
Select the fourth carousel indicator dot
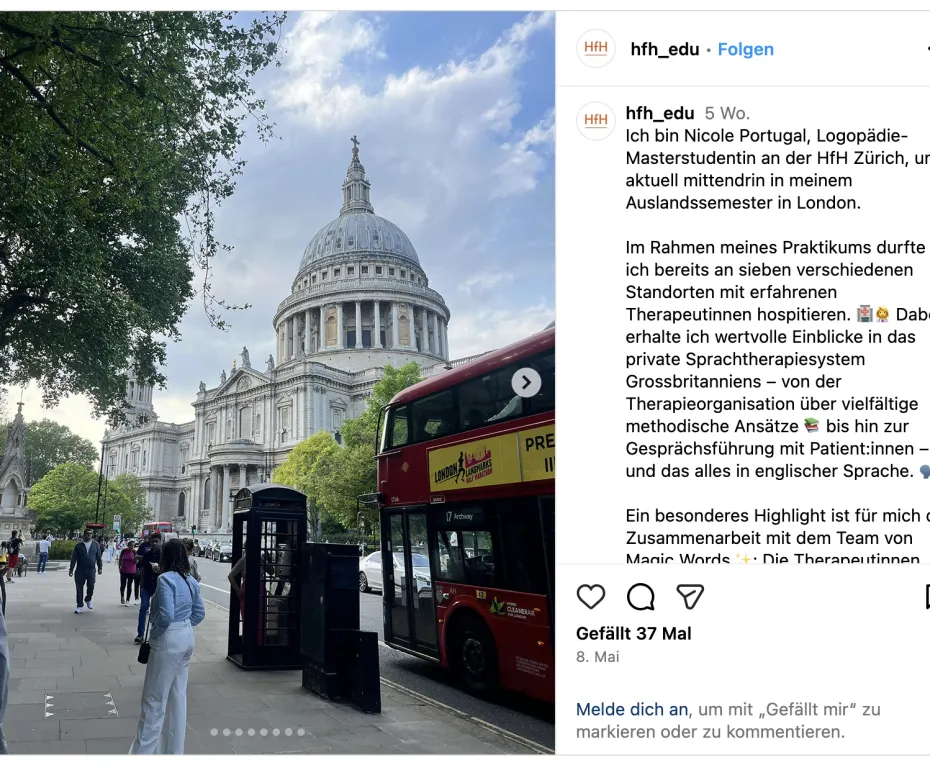pos(251,732)
